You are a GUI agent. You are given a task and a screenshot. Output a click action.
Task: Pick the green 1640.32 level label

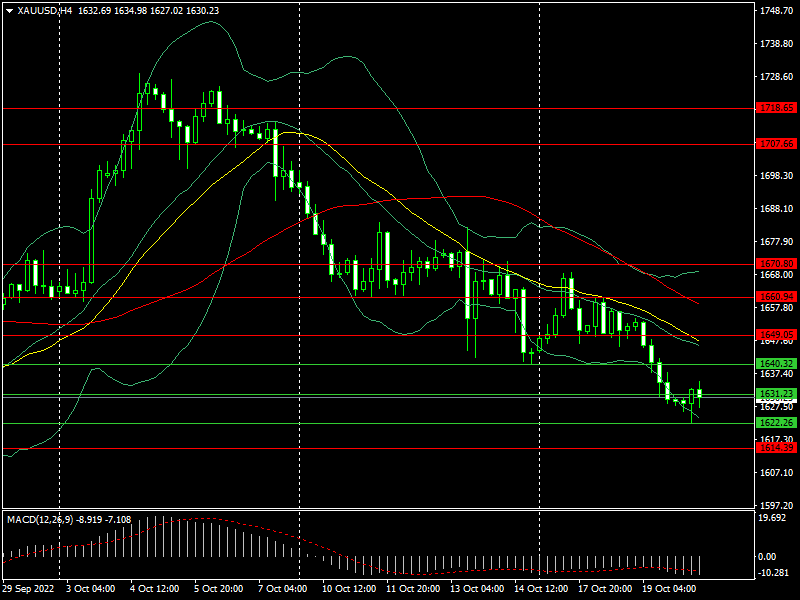(777, 364)
